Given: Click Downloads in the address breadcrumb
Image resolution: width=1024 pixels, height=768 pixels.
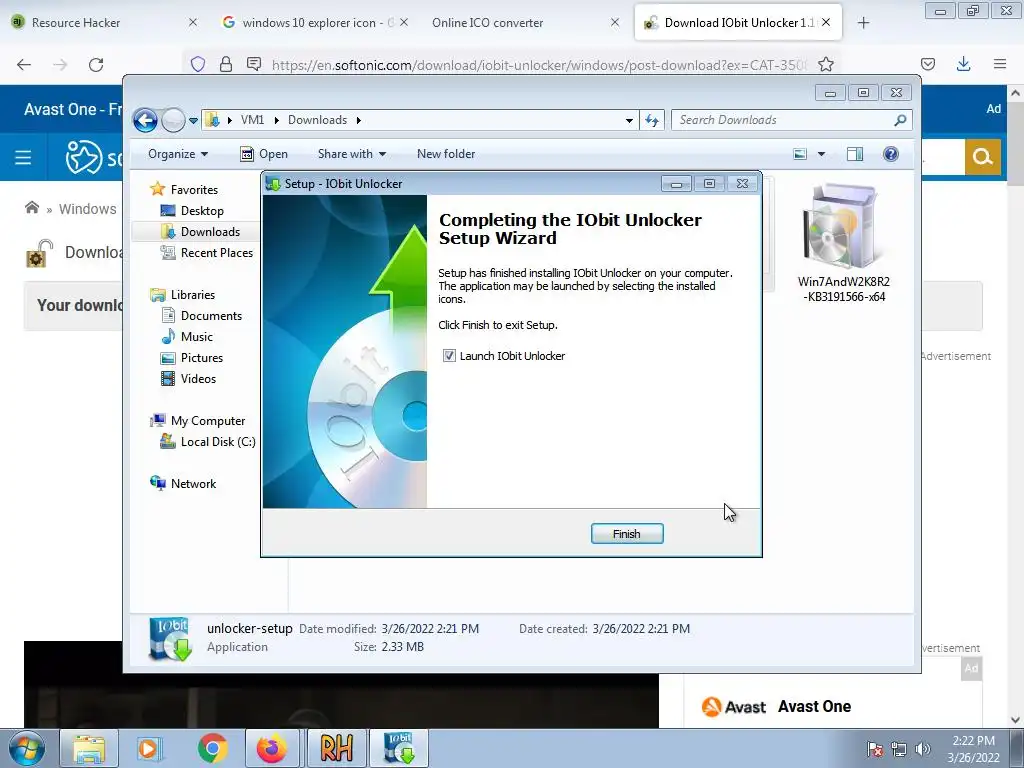Looking at the screenshot, I should click(317, 120).
